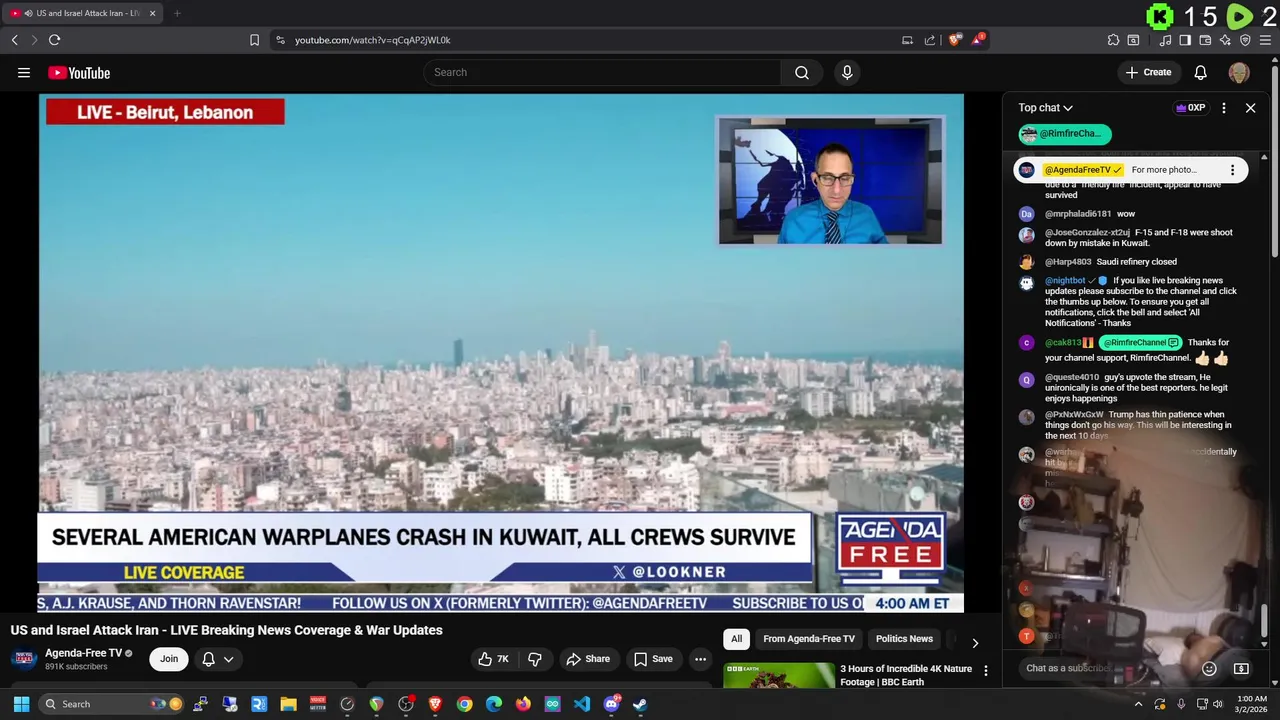Click the share page icon in address bar
The width and height of the screenshot is (1280, 720).
(x=930, y=40)
